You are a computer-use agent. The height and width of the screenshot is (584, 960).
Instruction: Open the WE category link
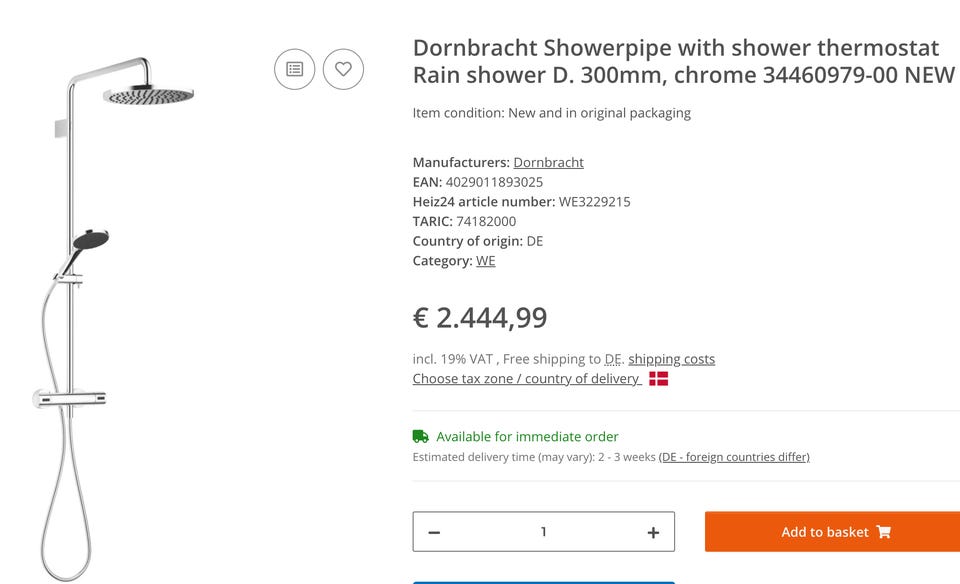coord(485,261)
